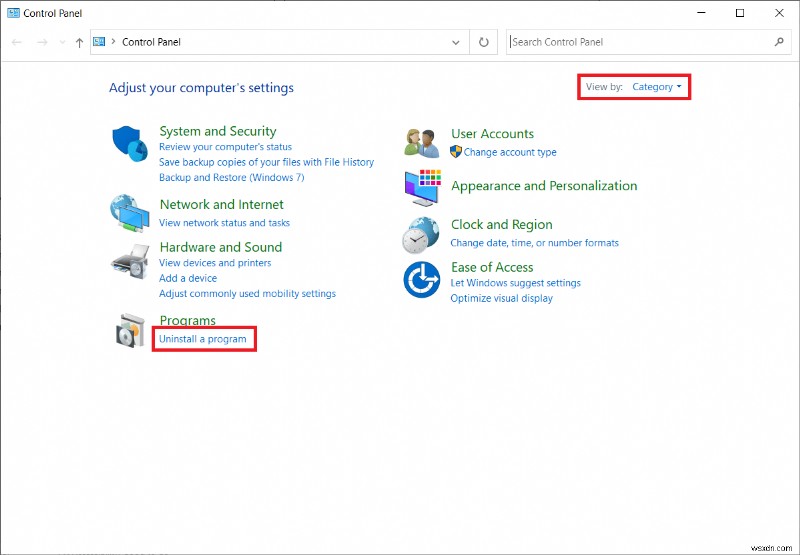Open the Ease of Access icon

click(421, 281)
